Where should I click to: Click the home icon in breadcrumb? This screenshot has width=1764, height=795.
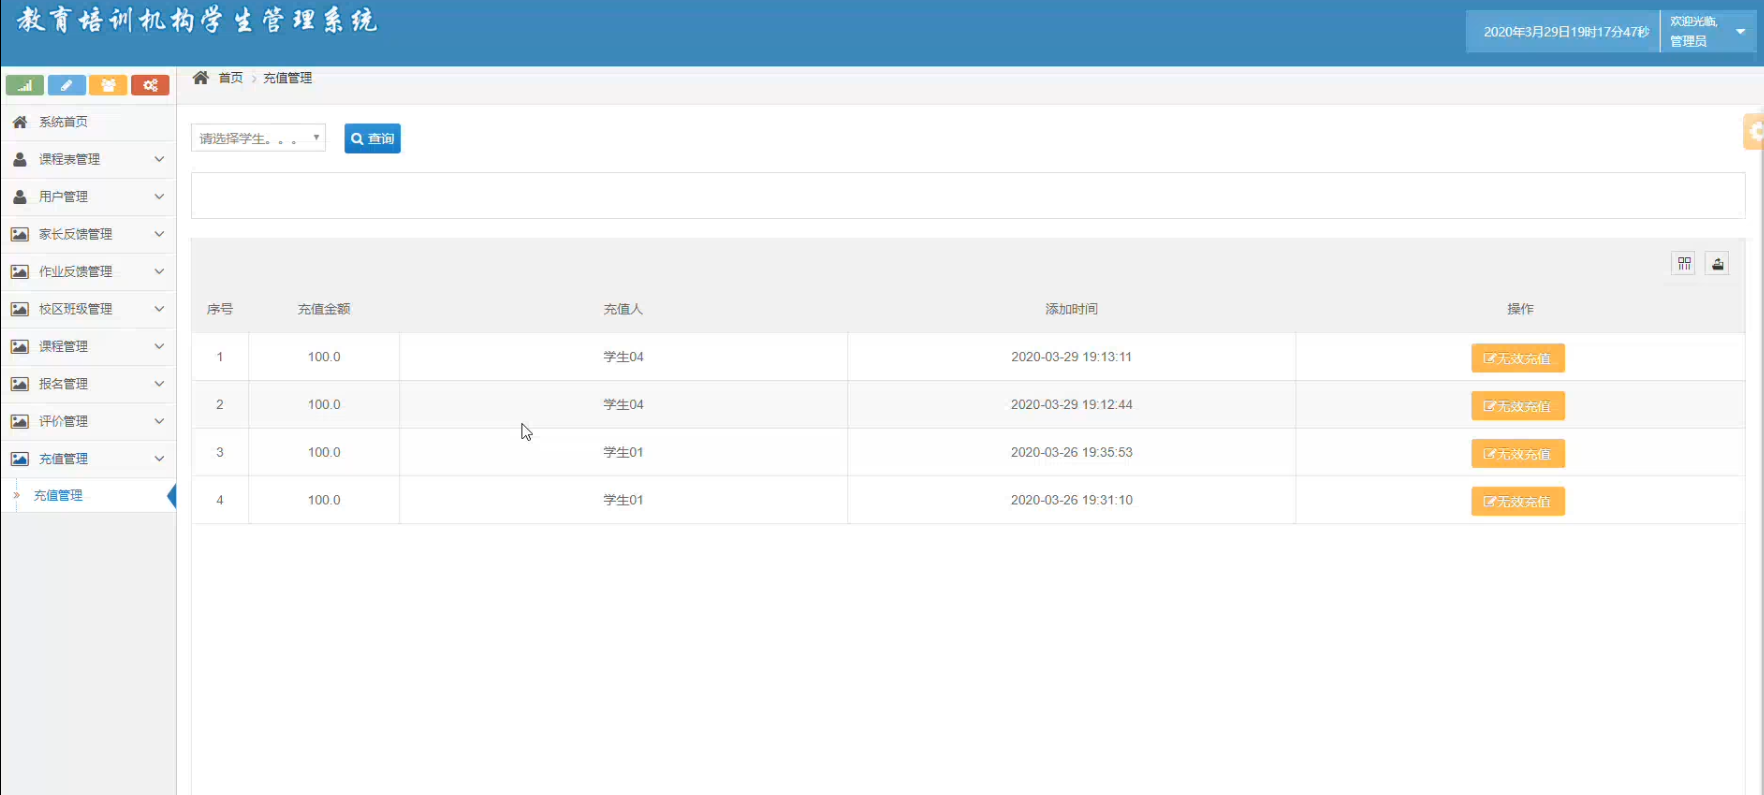pos(201,78)
